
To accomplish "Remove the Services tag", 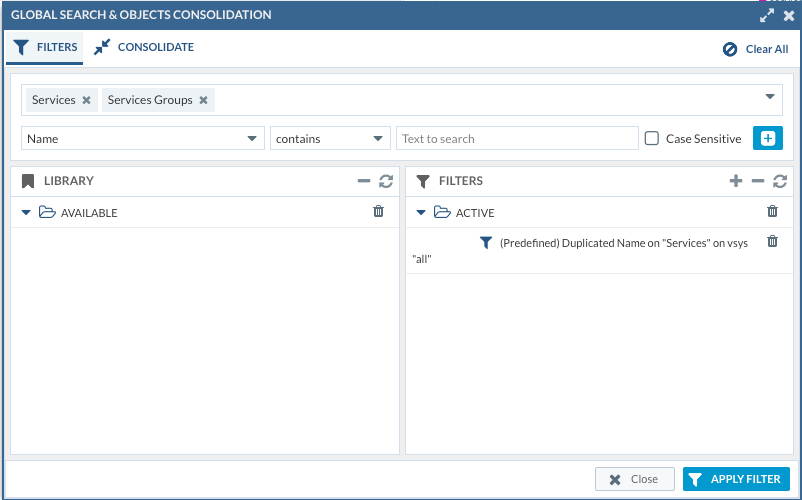I will coord(86,100).
